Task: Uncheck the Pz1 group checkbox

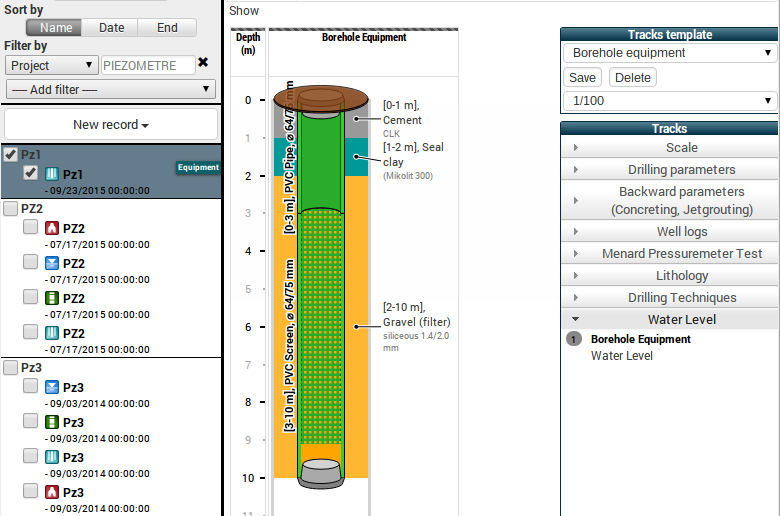Action: coord(11,155)
